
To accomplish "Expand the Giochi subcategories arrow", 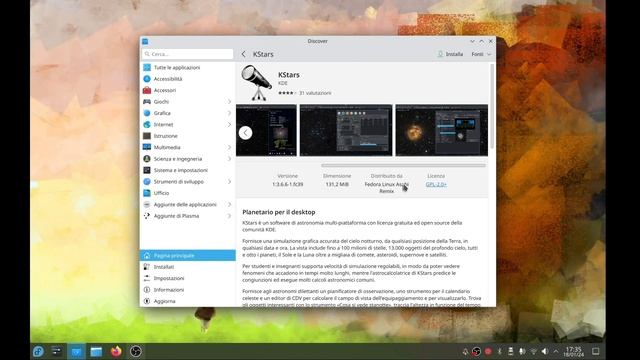I will [229, 102].
